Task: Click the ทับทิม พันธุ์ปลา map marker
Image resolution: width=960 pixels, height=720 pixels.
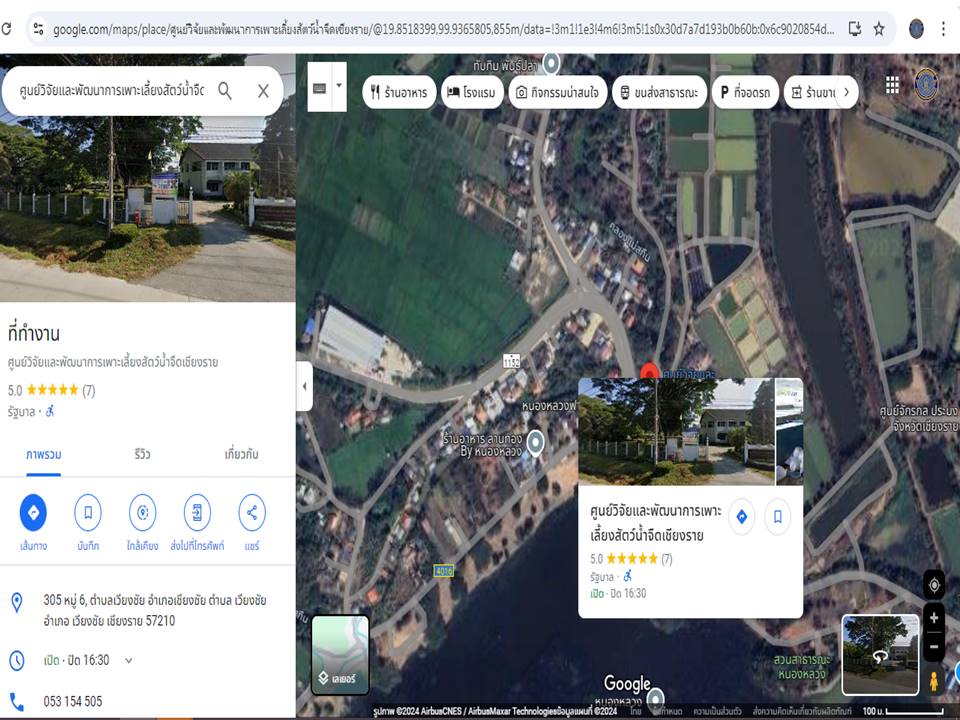Action: coord(551,62)
